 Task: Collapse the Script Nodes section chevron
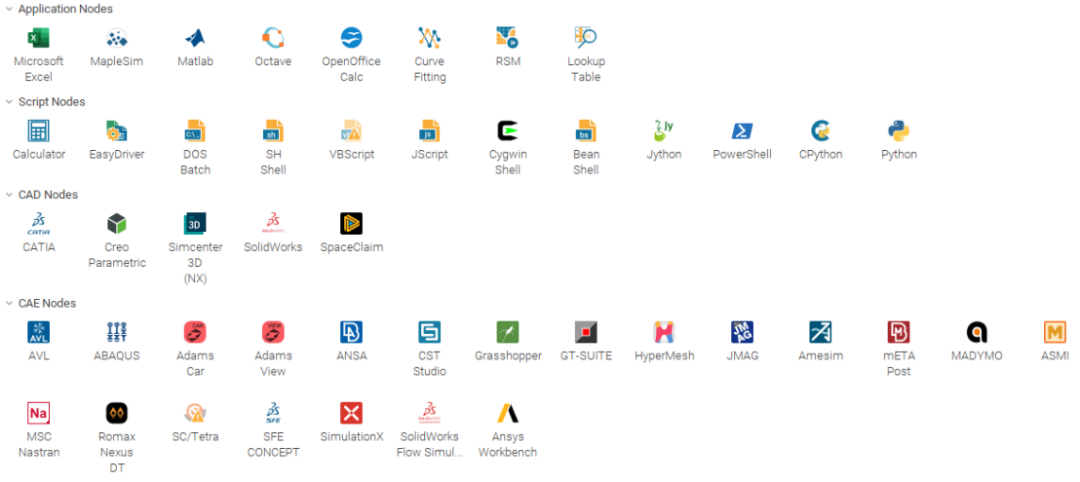9,102
